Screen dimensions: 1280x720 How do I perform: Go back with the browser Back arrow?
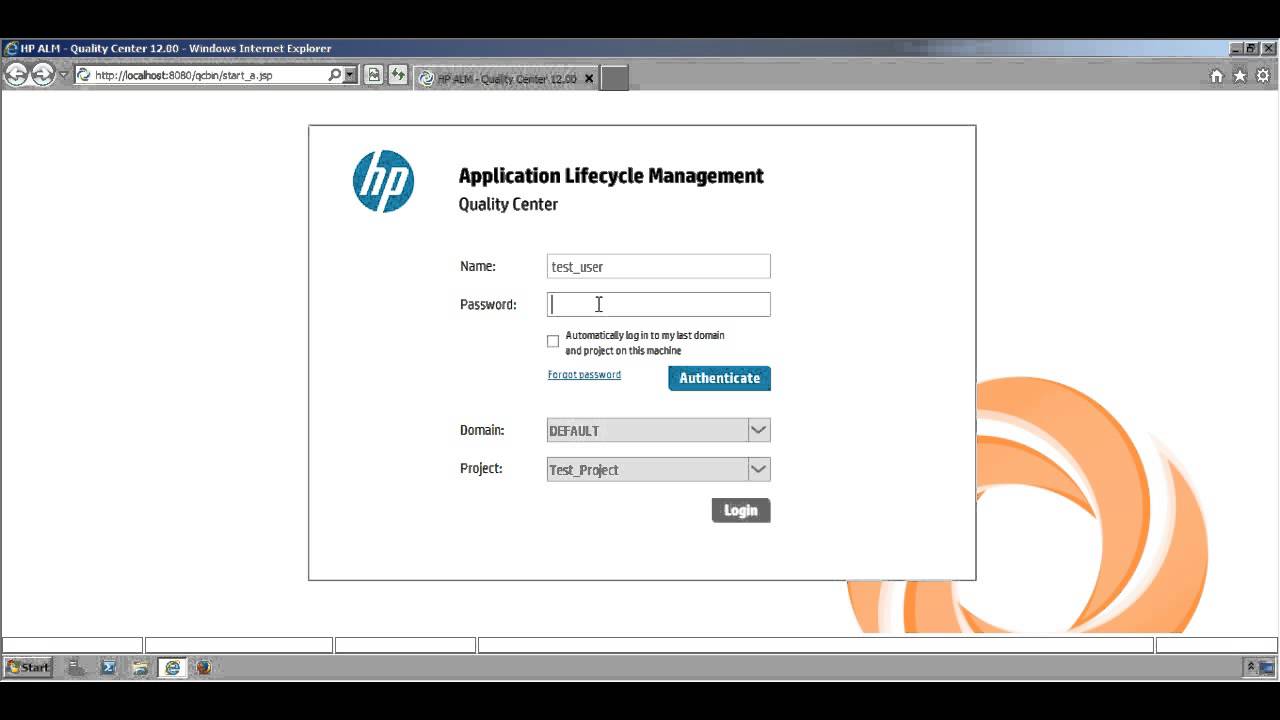click(x=16, y=74)
